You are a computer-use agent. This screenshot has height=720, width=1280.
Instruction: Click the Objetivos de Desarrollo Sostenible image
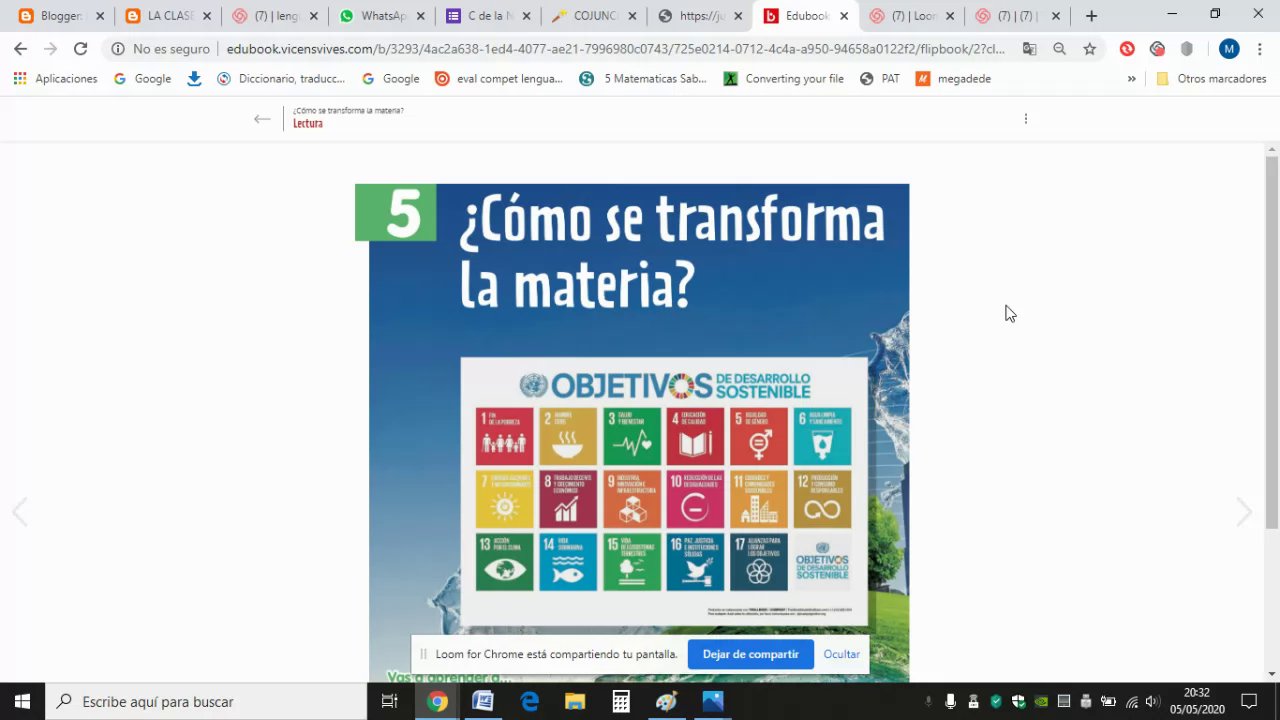[x=664, y=491]
